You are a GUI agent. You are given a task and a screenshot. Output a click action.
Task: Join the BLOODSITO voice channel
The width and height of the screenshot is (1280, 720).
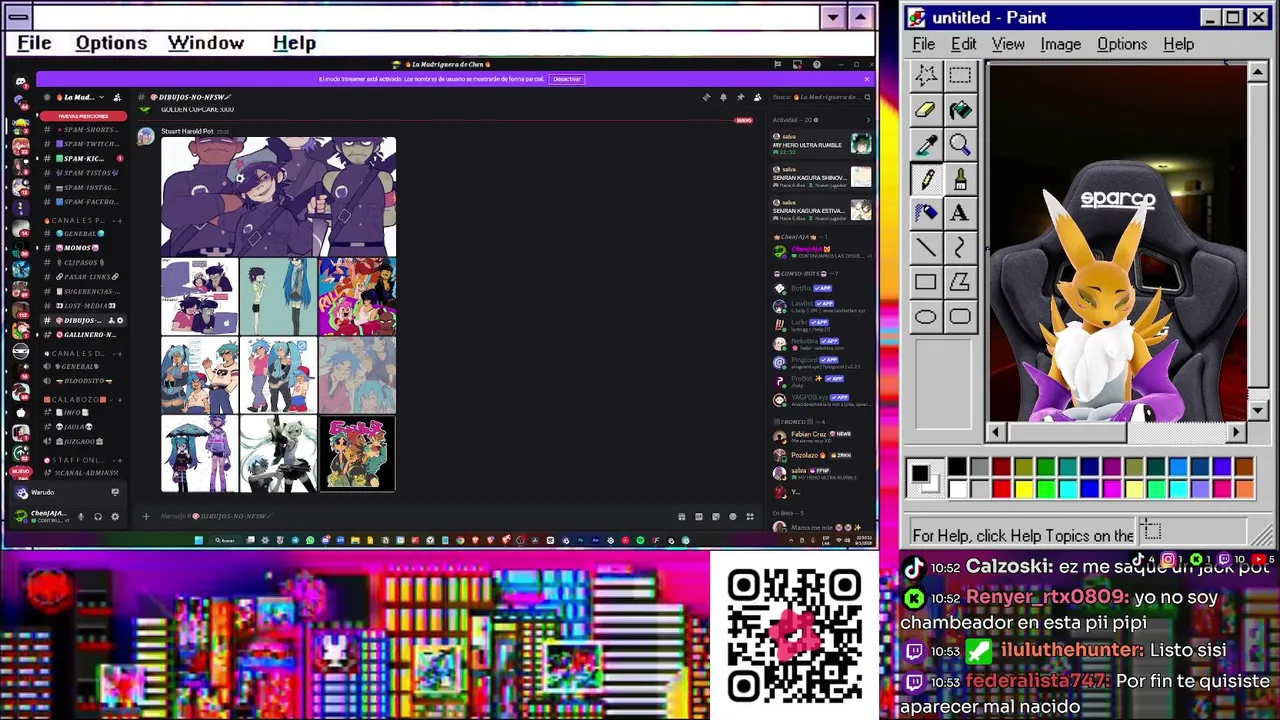point(84,381)
